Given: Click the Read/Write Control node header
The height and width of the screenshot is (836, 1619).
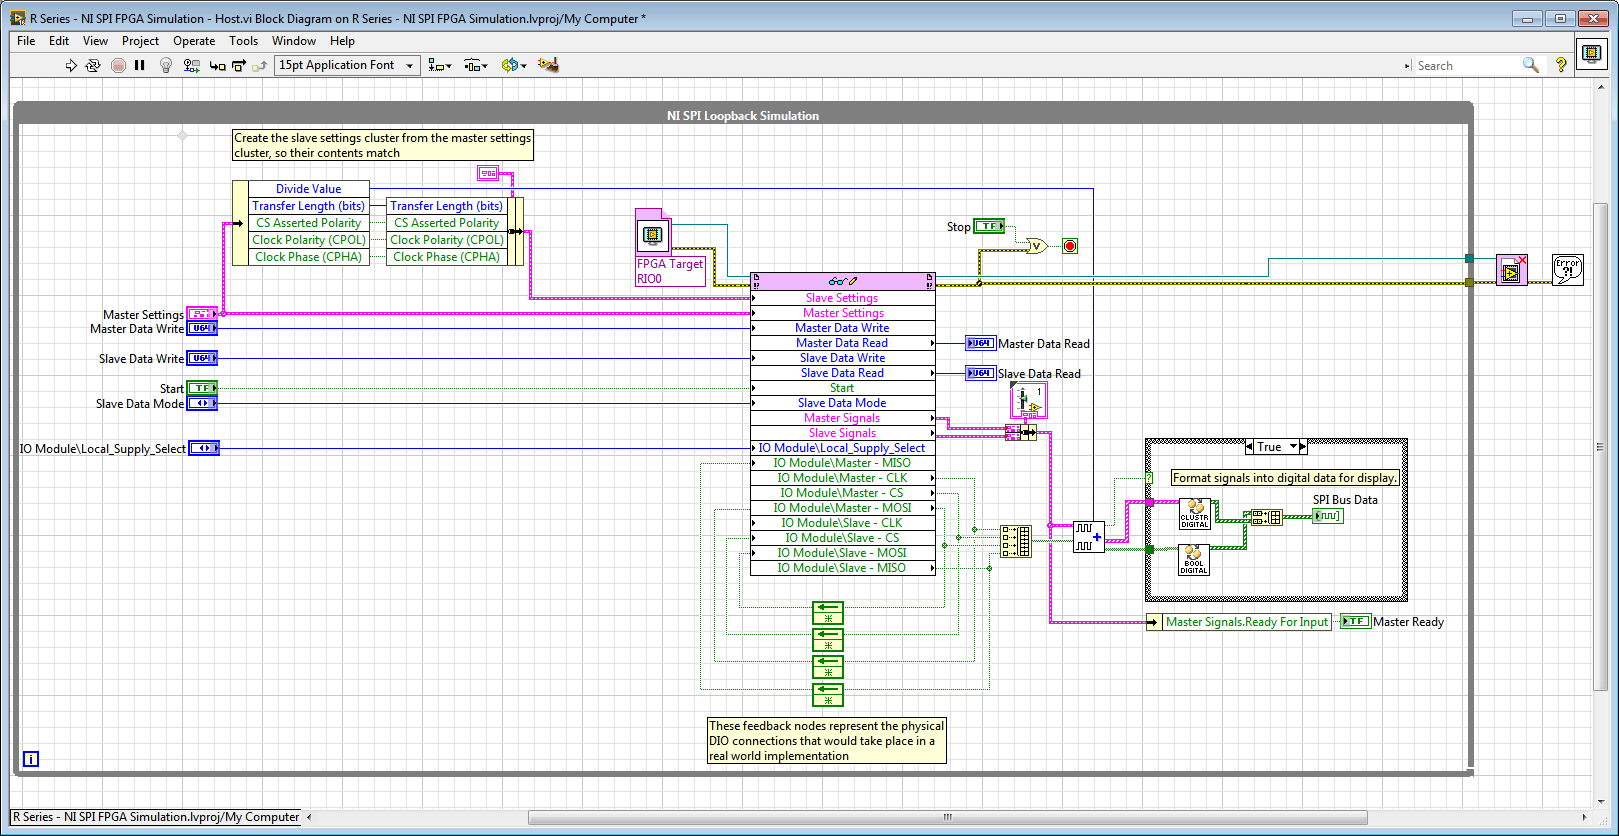Looking at the screenshot, I should (x=843, y=281).
